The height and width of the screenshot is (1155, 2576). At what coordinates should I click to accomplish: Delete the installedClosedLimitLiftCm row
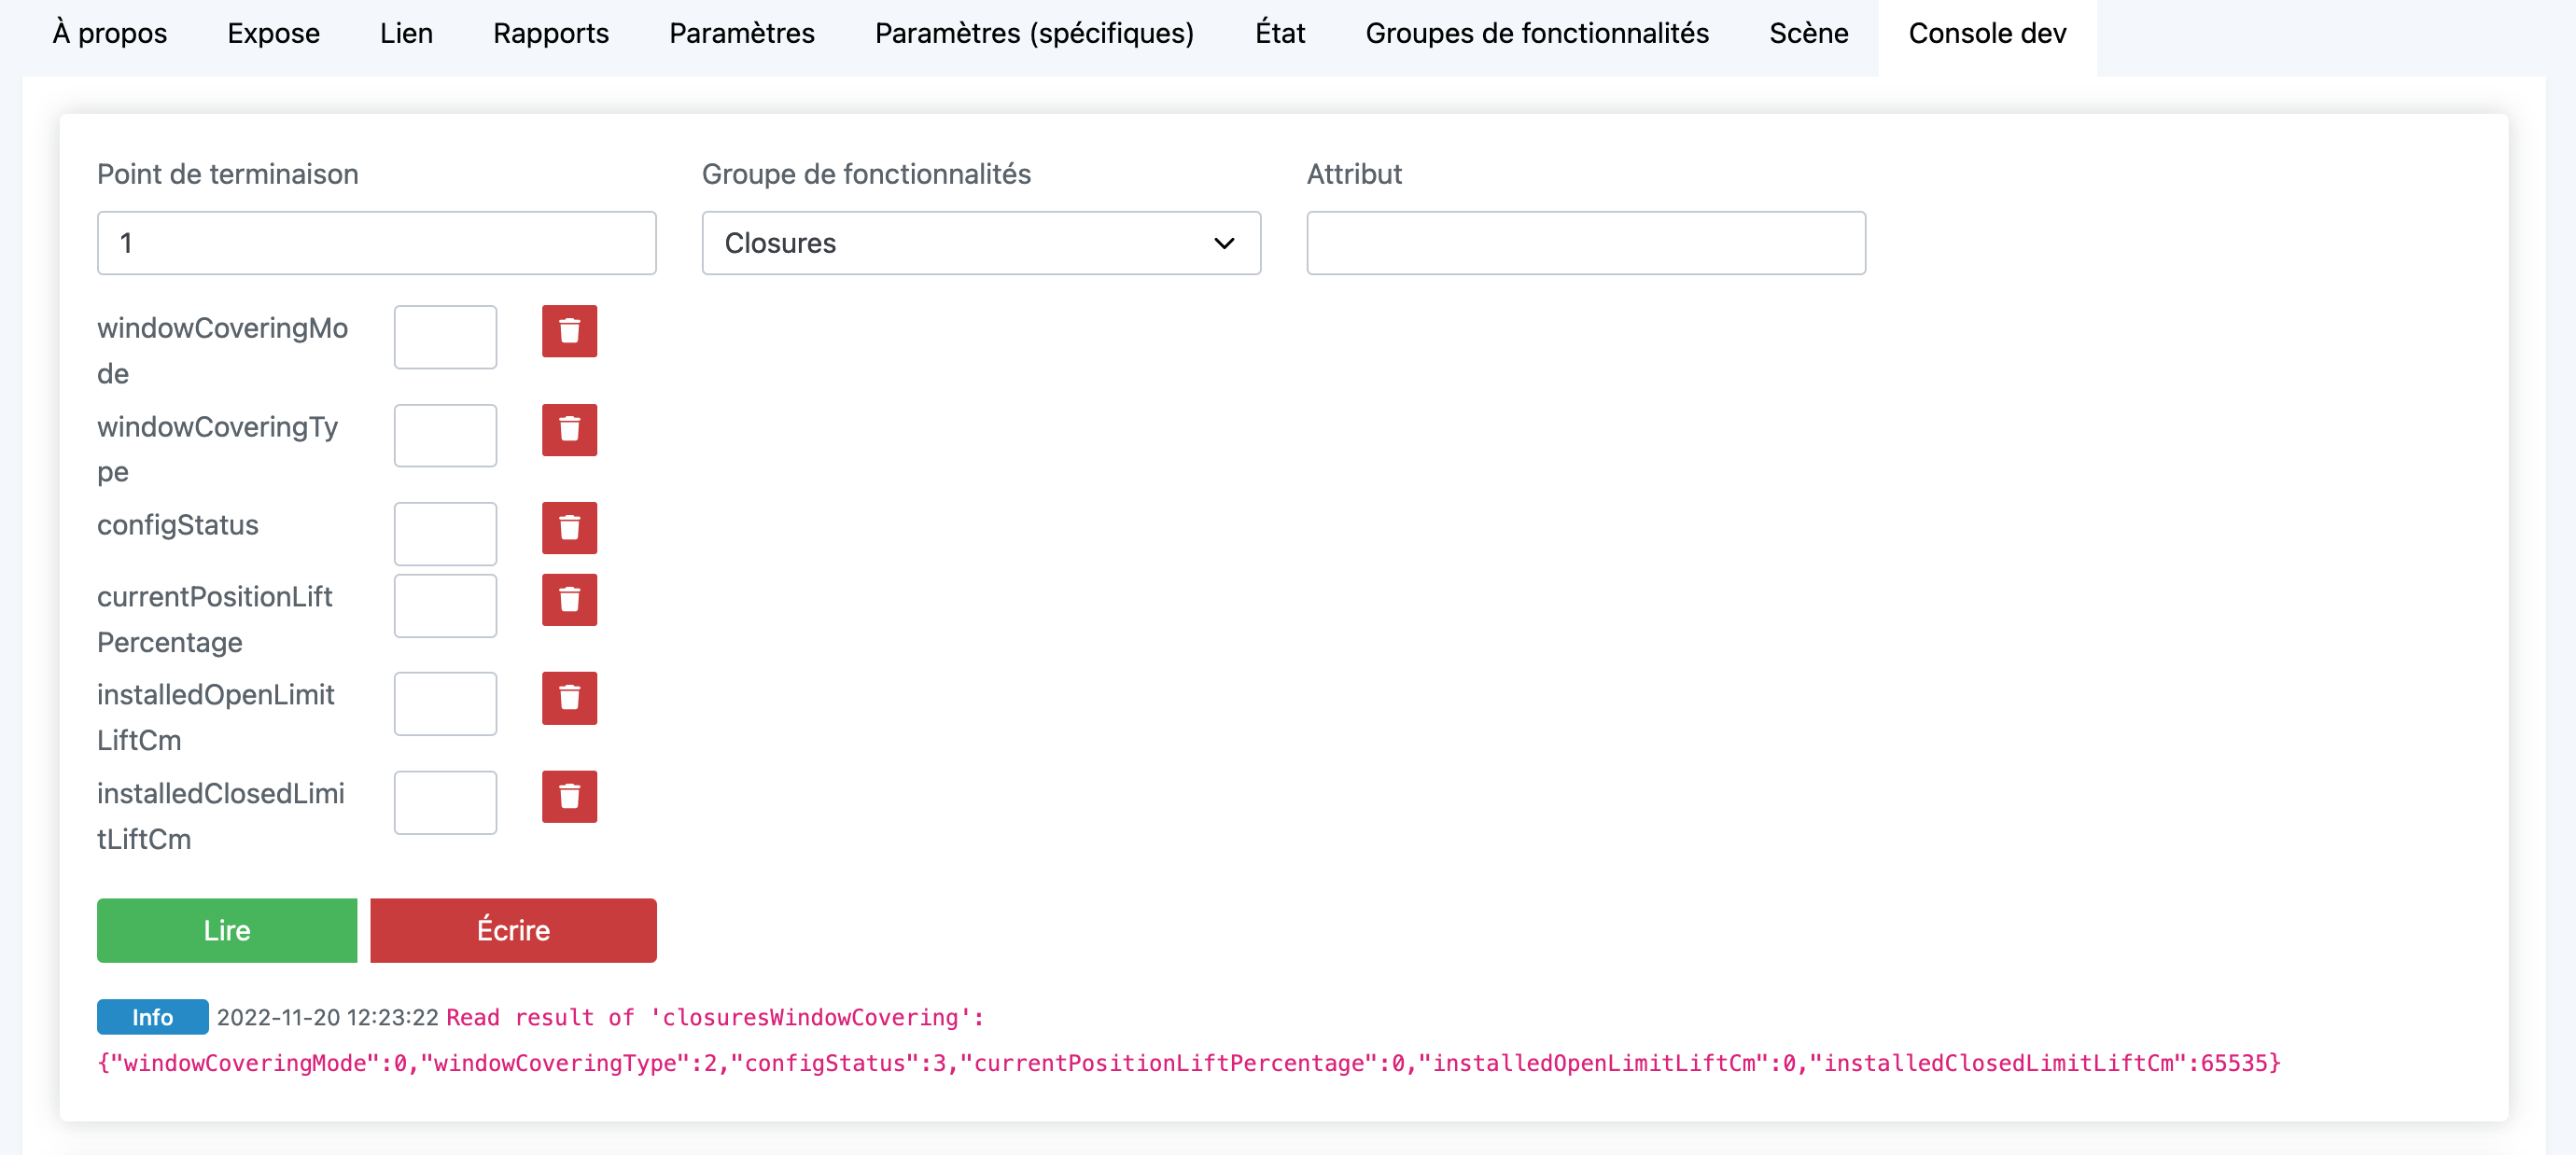[x=569, y=797]
